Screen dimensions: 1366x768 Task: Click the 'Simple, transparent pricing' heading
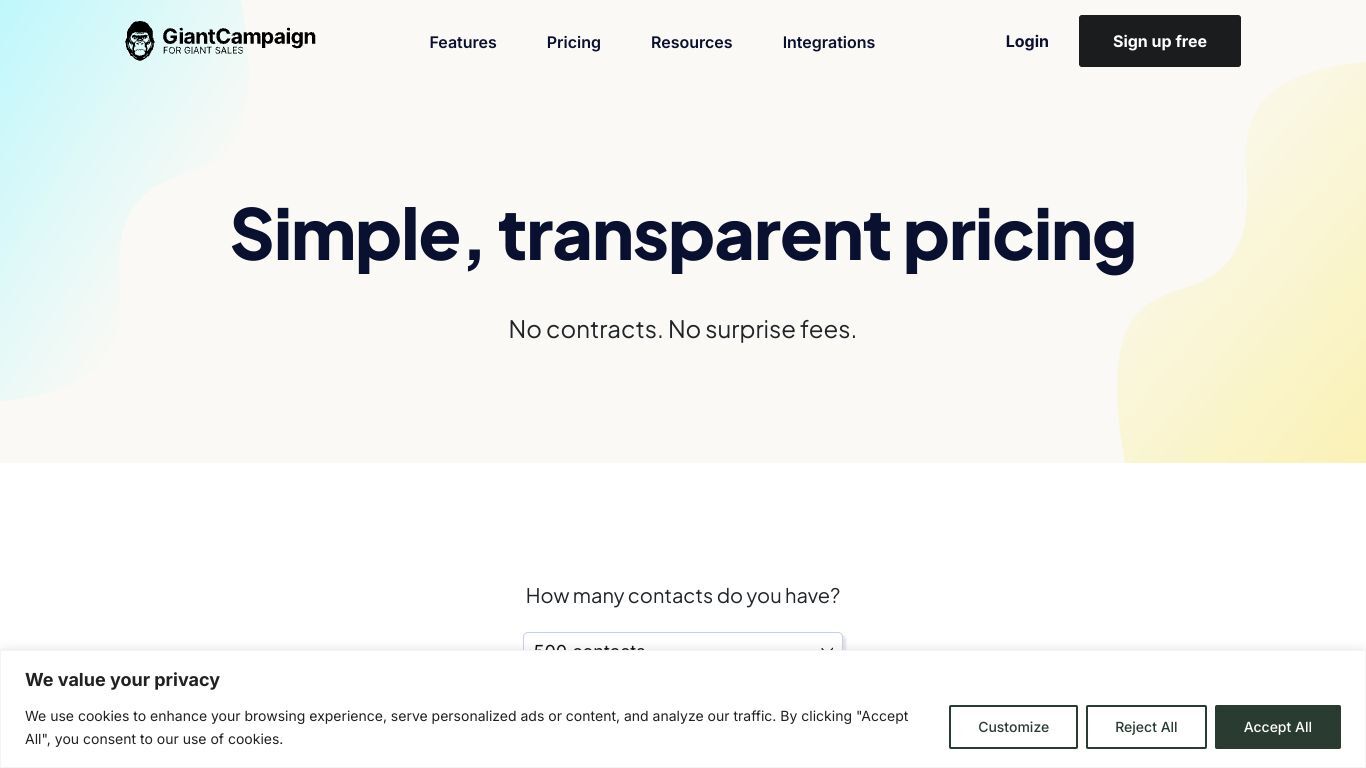pyautogui.click(x=683, y=234)
